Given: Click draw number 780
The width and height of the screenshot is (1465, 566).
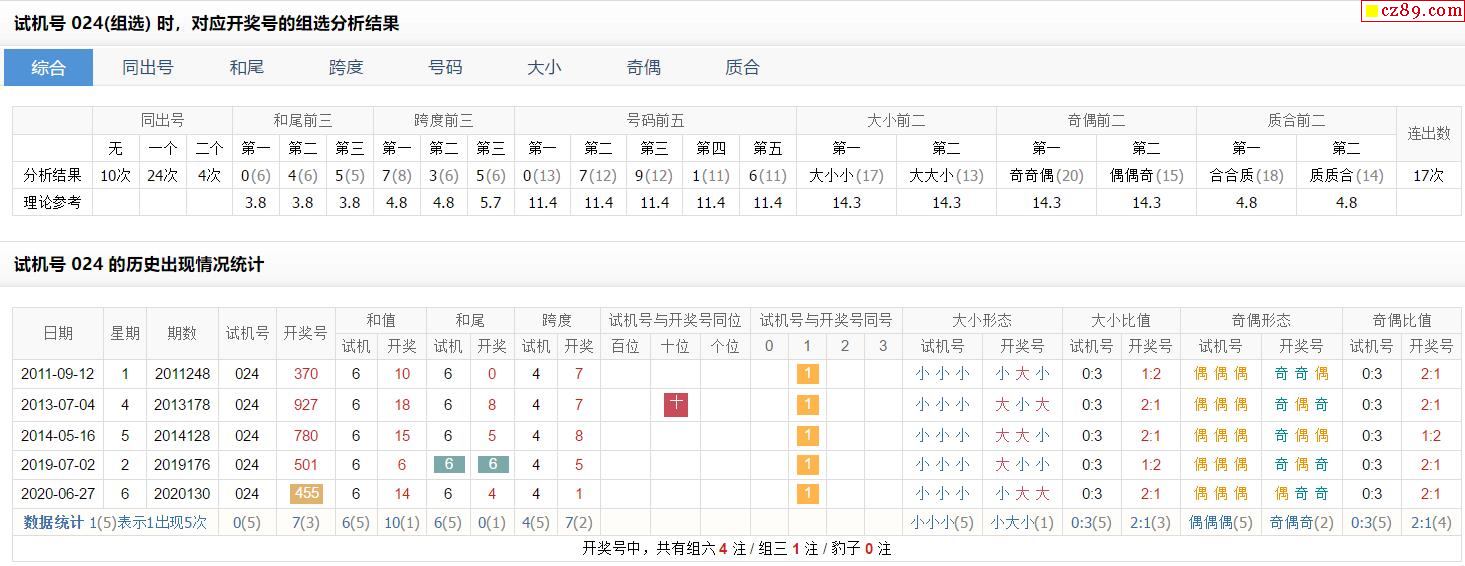Looking at the screenshot, I should coord(306,436).
